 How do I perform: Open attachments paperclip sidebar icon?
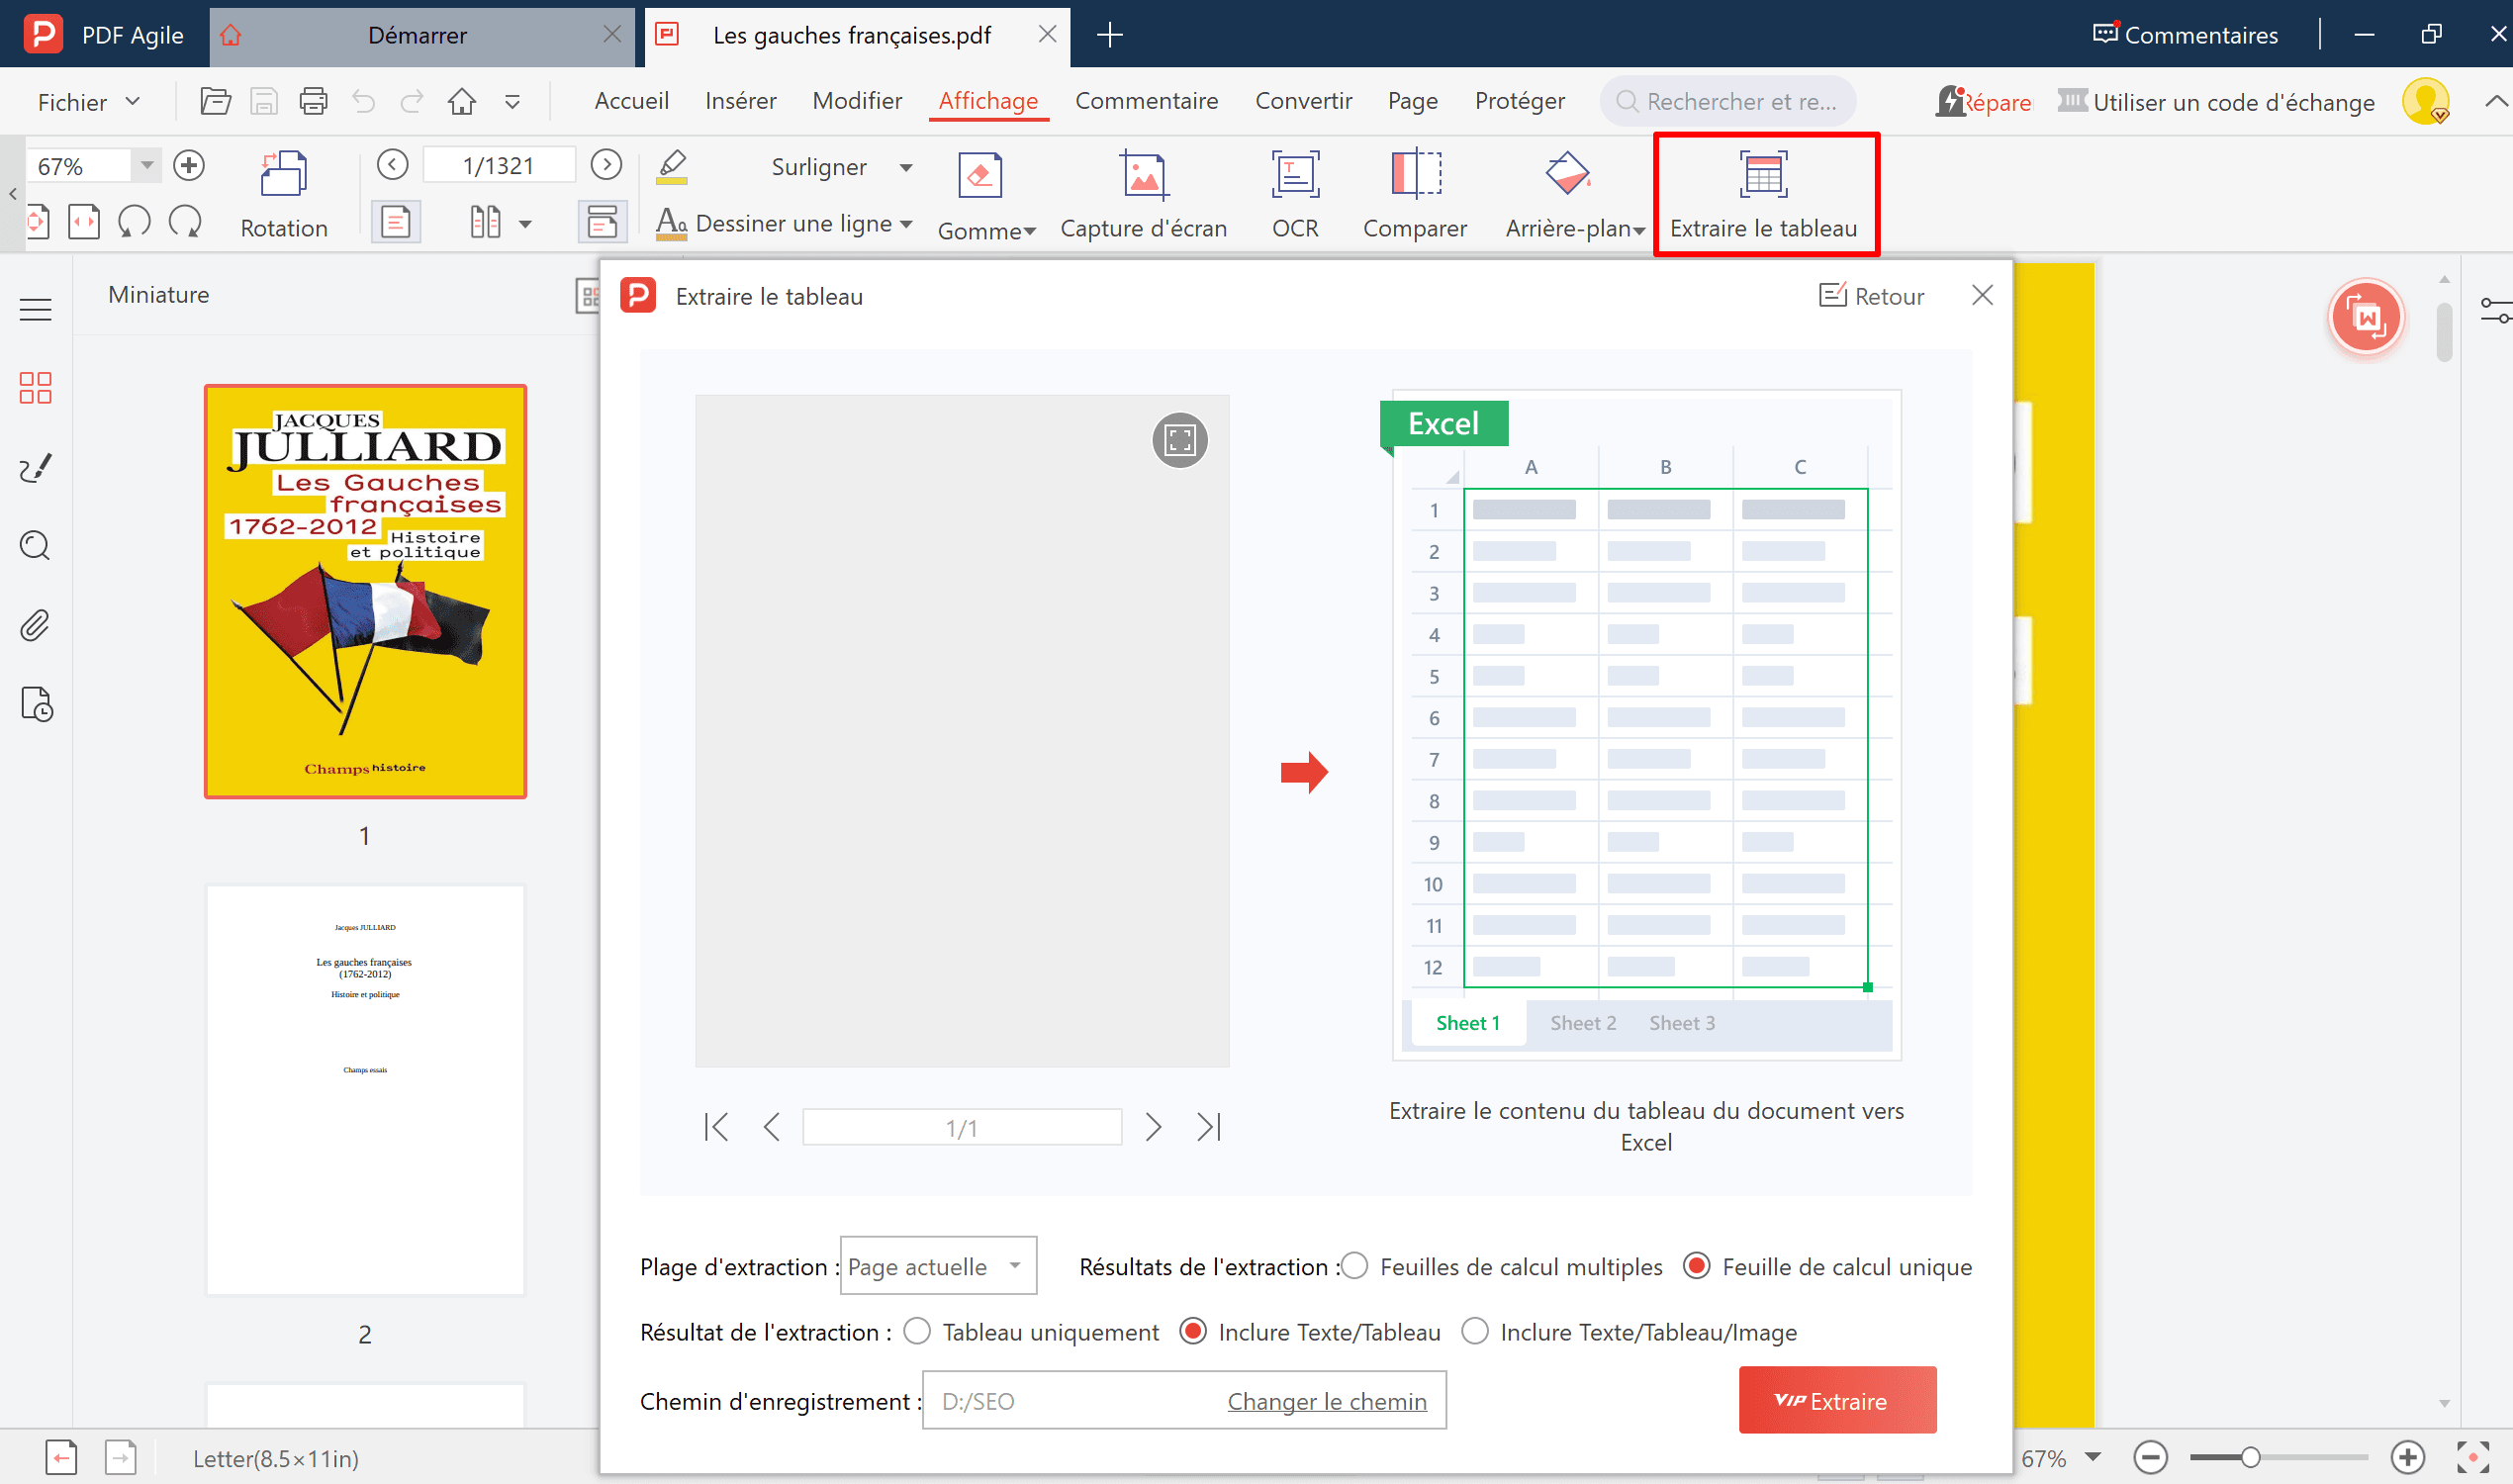click(35, 626)
